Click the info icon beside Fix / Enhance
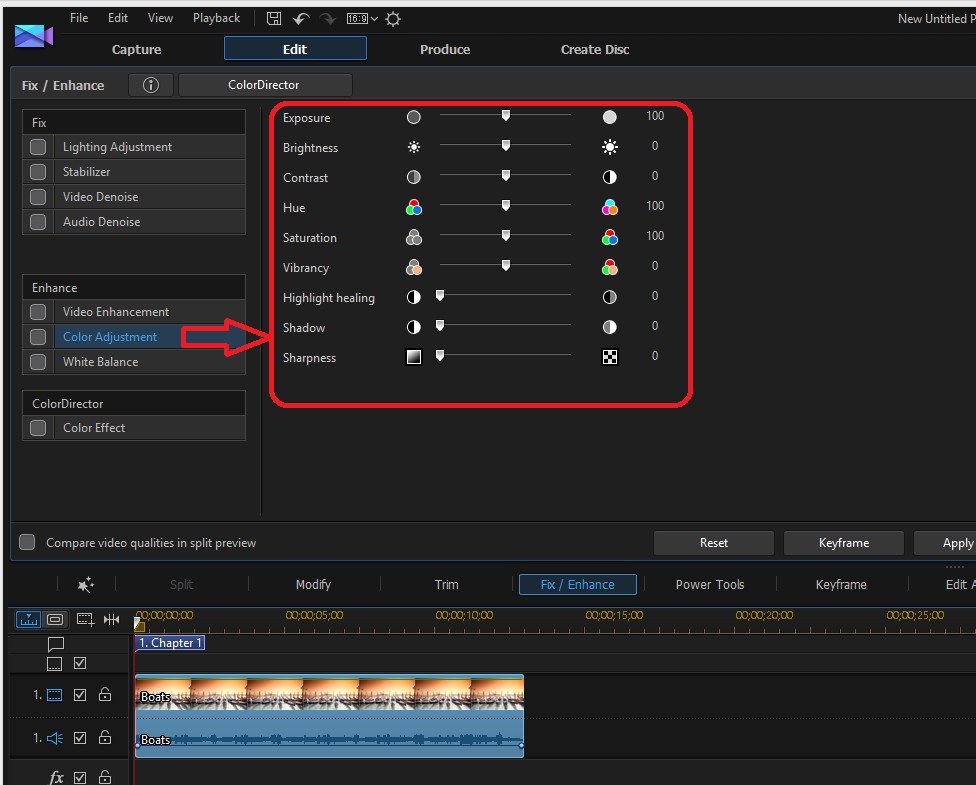The height and width of the screenshot is (785, 976). [151, 85]
